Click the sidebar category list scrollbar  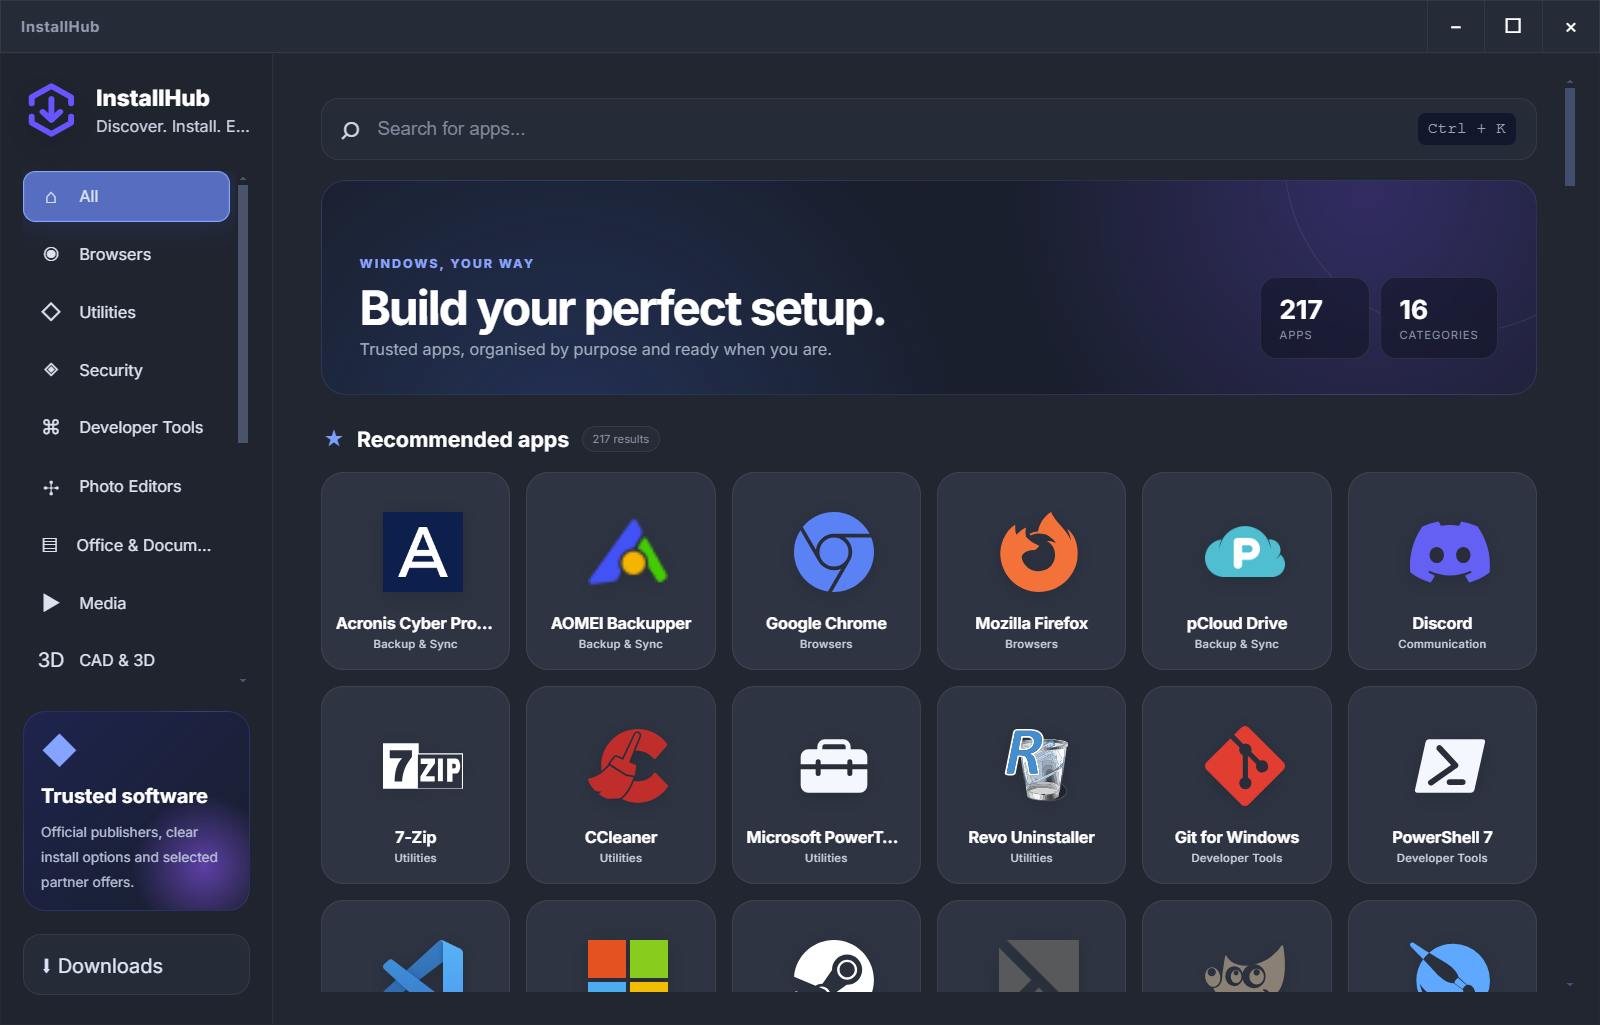(x=243, y=313)
